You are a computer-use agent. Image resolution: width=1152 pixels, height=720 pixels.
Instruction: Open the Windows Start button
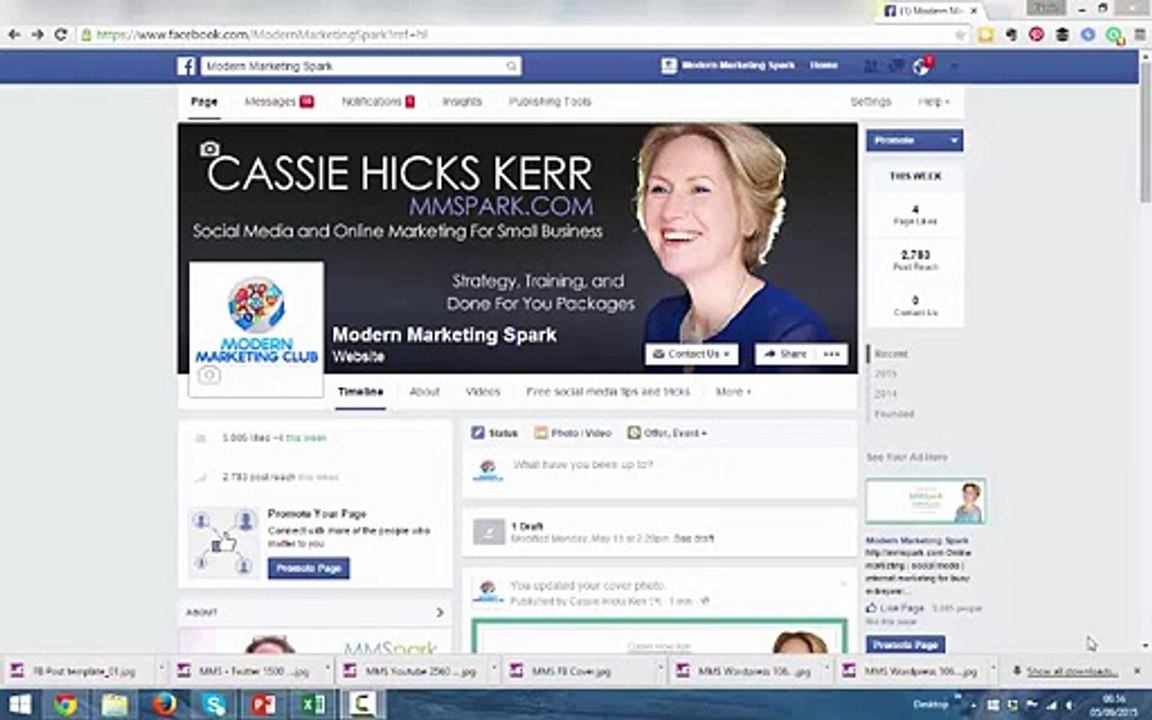click(20, 705)
